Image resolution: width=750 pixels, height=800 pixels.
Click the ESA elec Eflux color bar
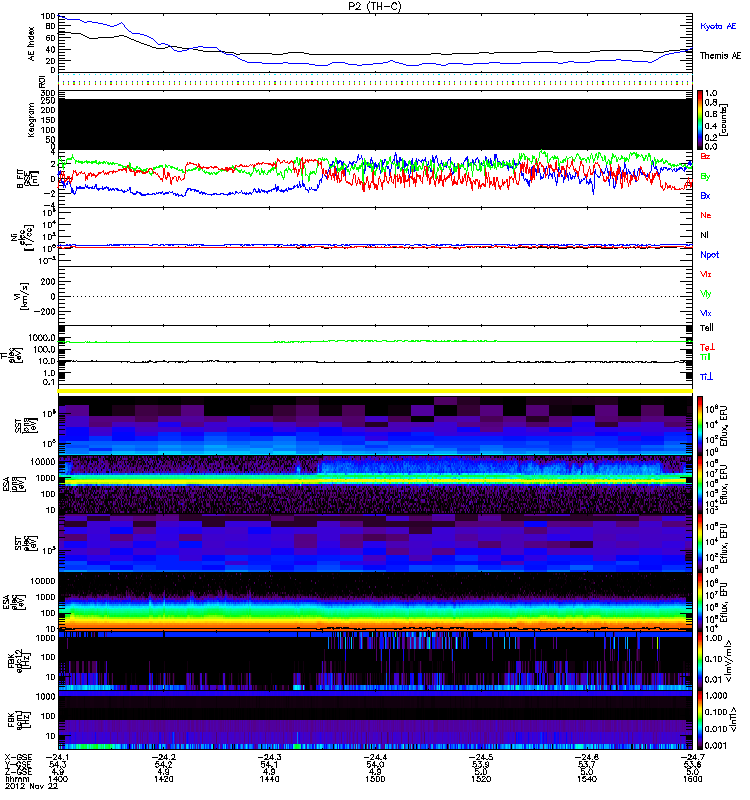(x=699, y=602)
